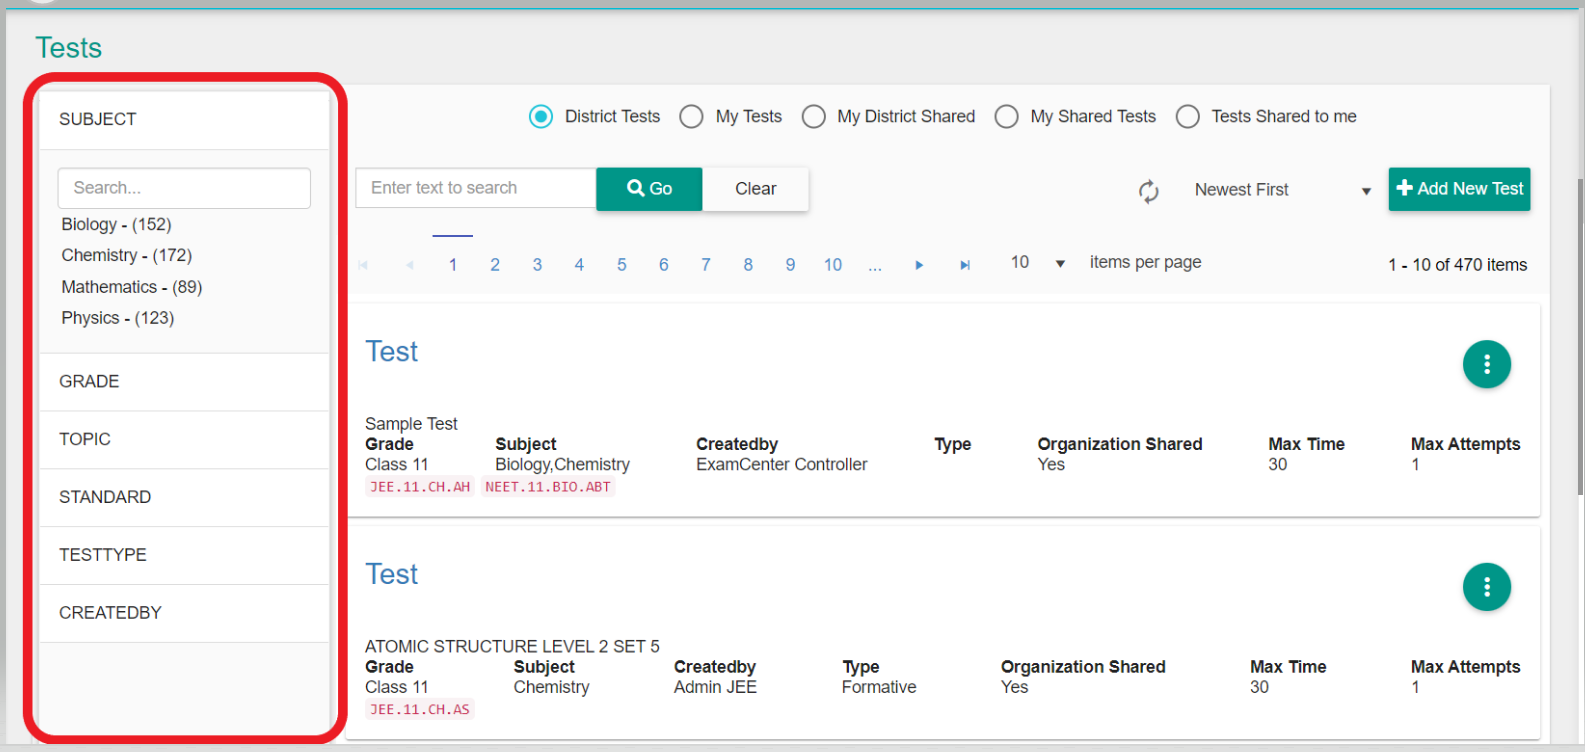Go to the previous page arrow
Screen dimensions: 1585x752
click(x=410, y=265)
